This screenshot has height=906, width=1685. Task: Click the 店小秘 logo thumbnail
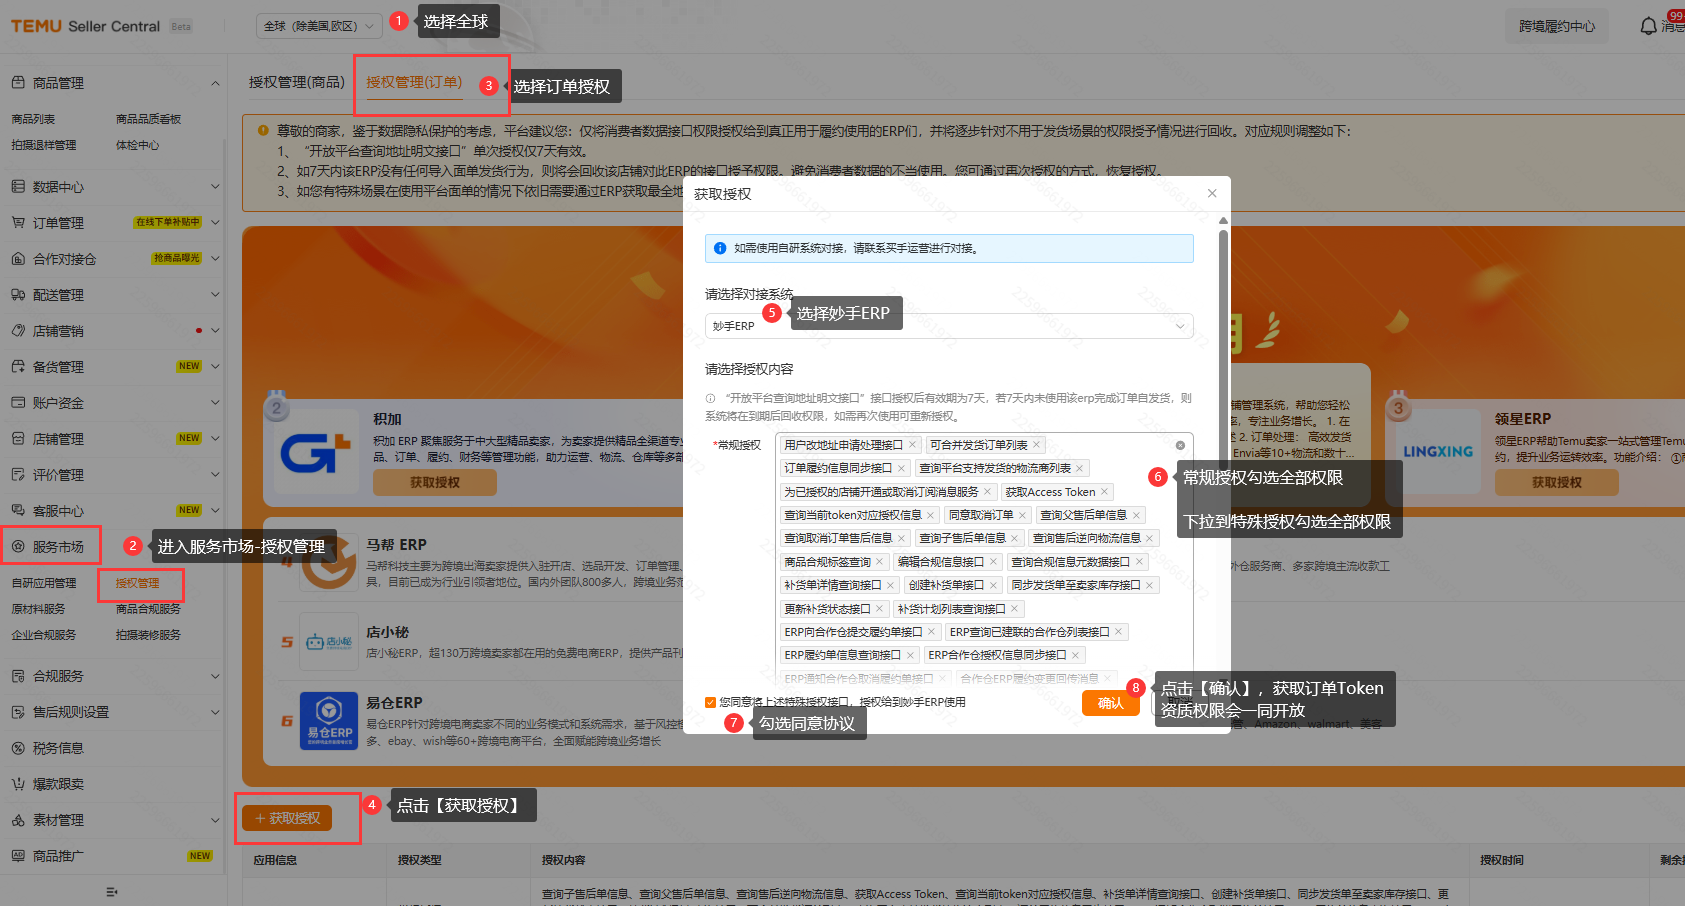click(x=329, y=641)
